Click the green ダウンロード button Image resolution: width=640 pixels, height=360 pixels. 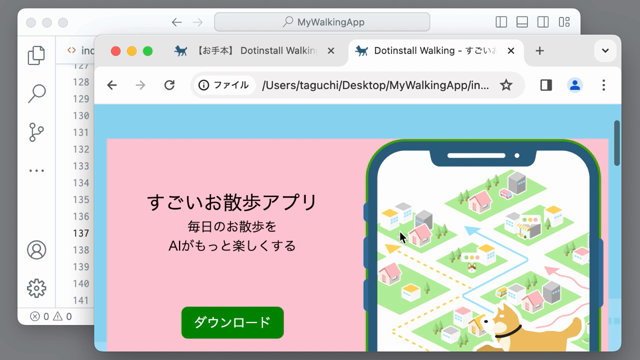click(x=232, y=322)
